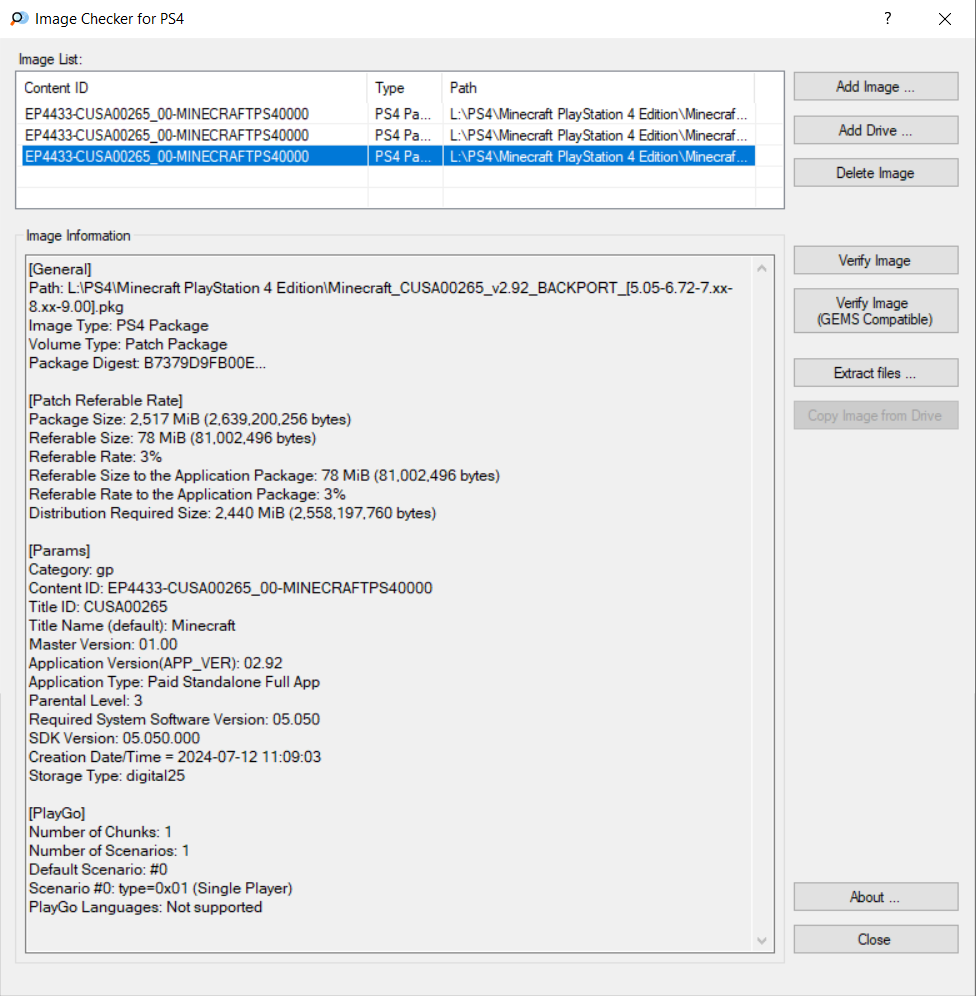Click the Parental Level: 3 line

[x=86, y=701]
